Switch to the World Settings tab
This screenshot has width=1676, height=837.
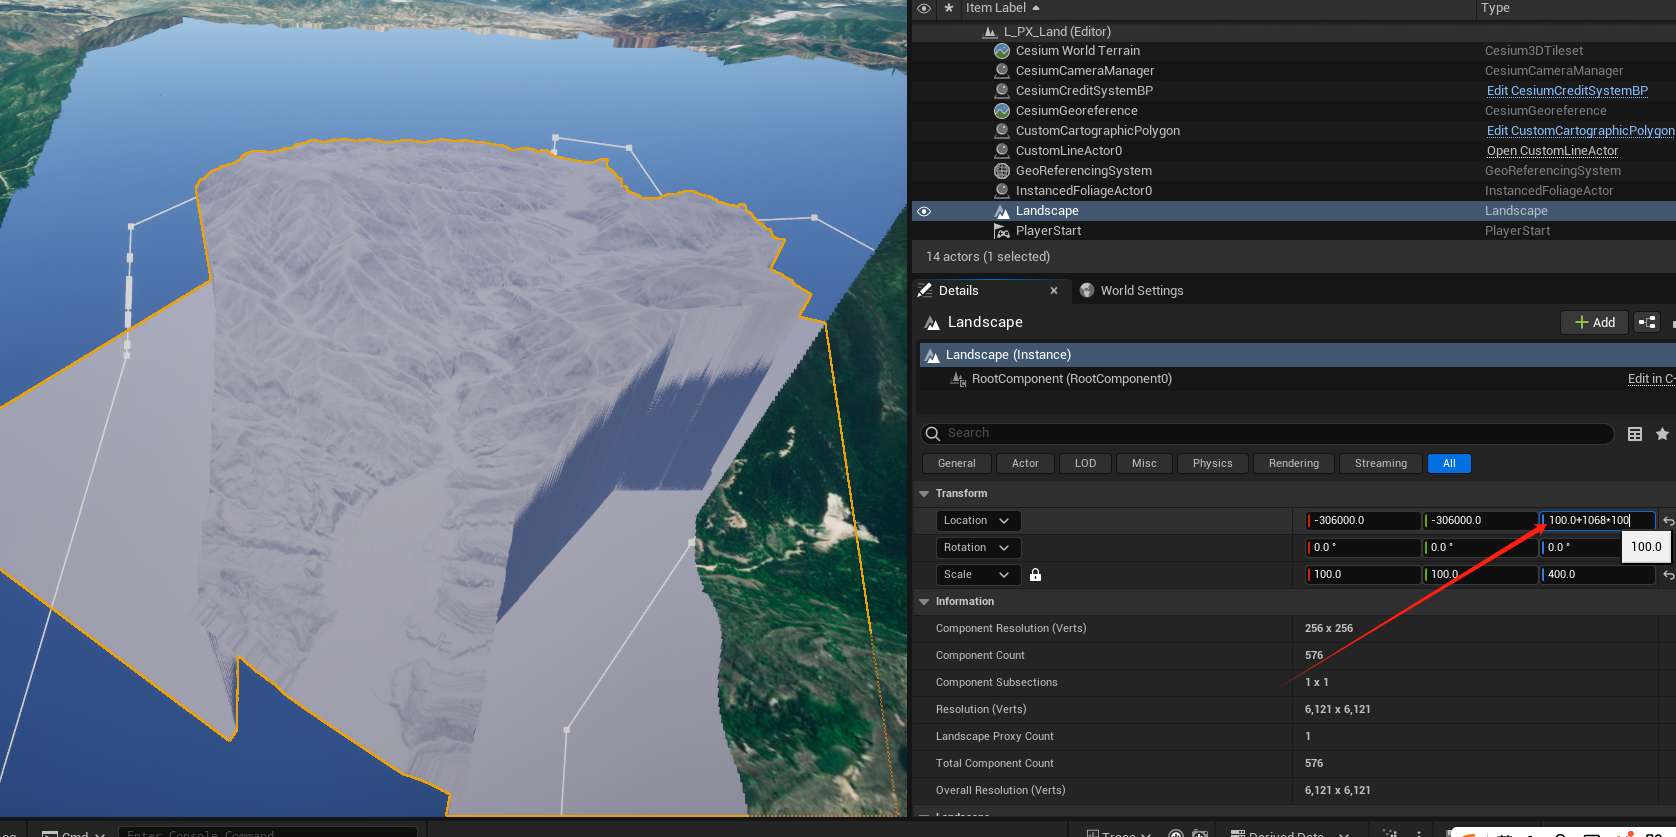coord(1141,291)
